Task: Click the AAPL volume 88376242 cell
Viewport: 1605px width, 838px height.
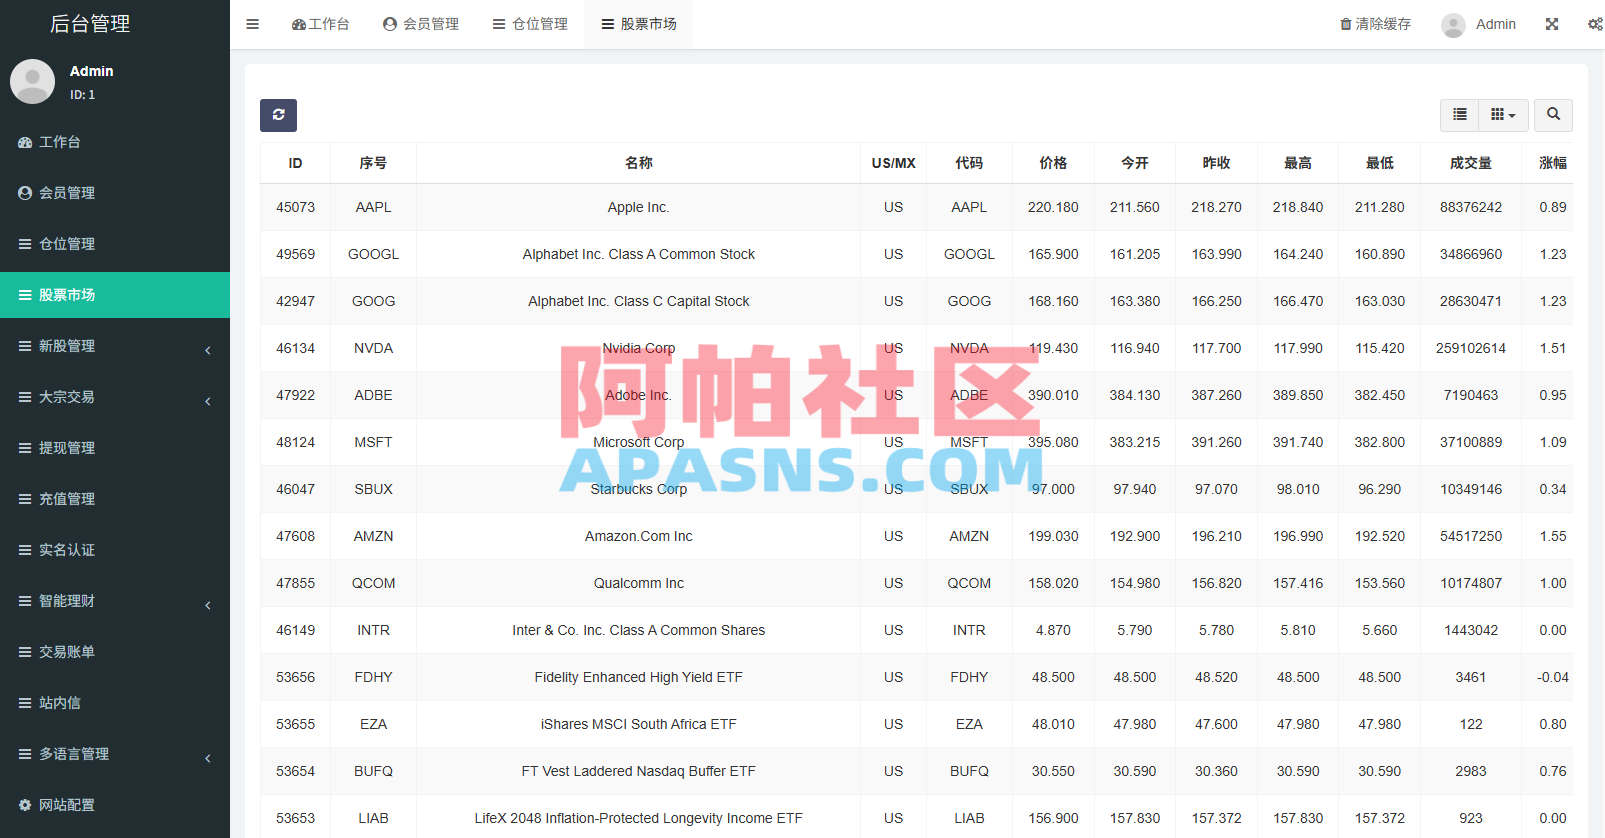Action: coord(1471,207)
